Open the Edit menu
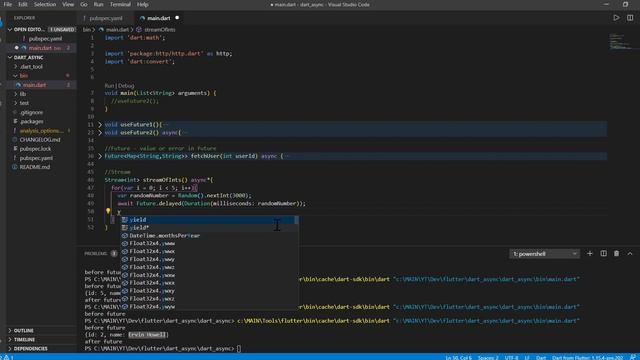 pyautogui.click(x=23, y=4)
